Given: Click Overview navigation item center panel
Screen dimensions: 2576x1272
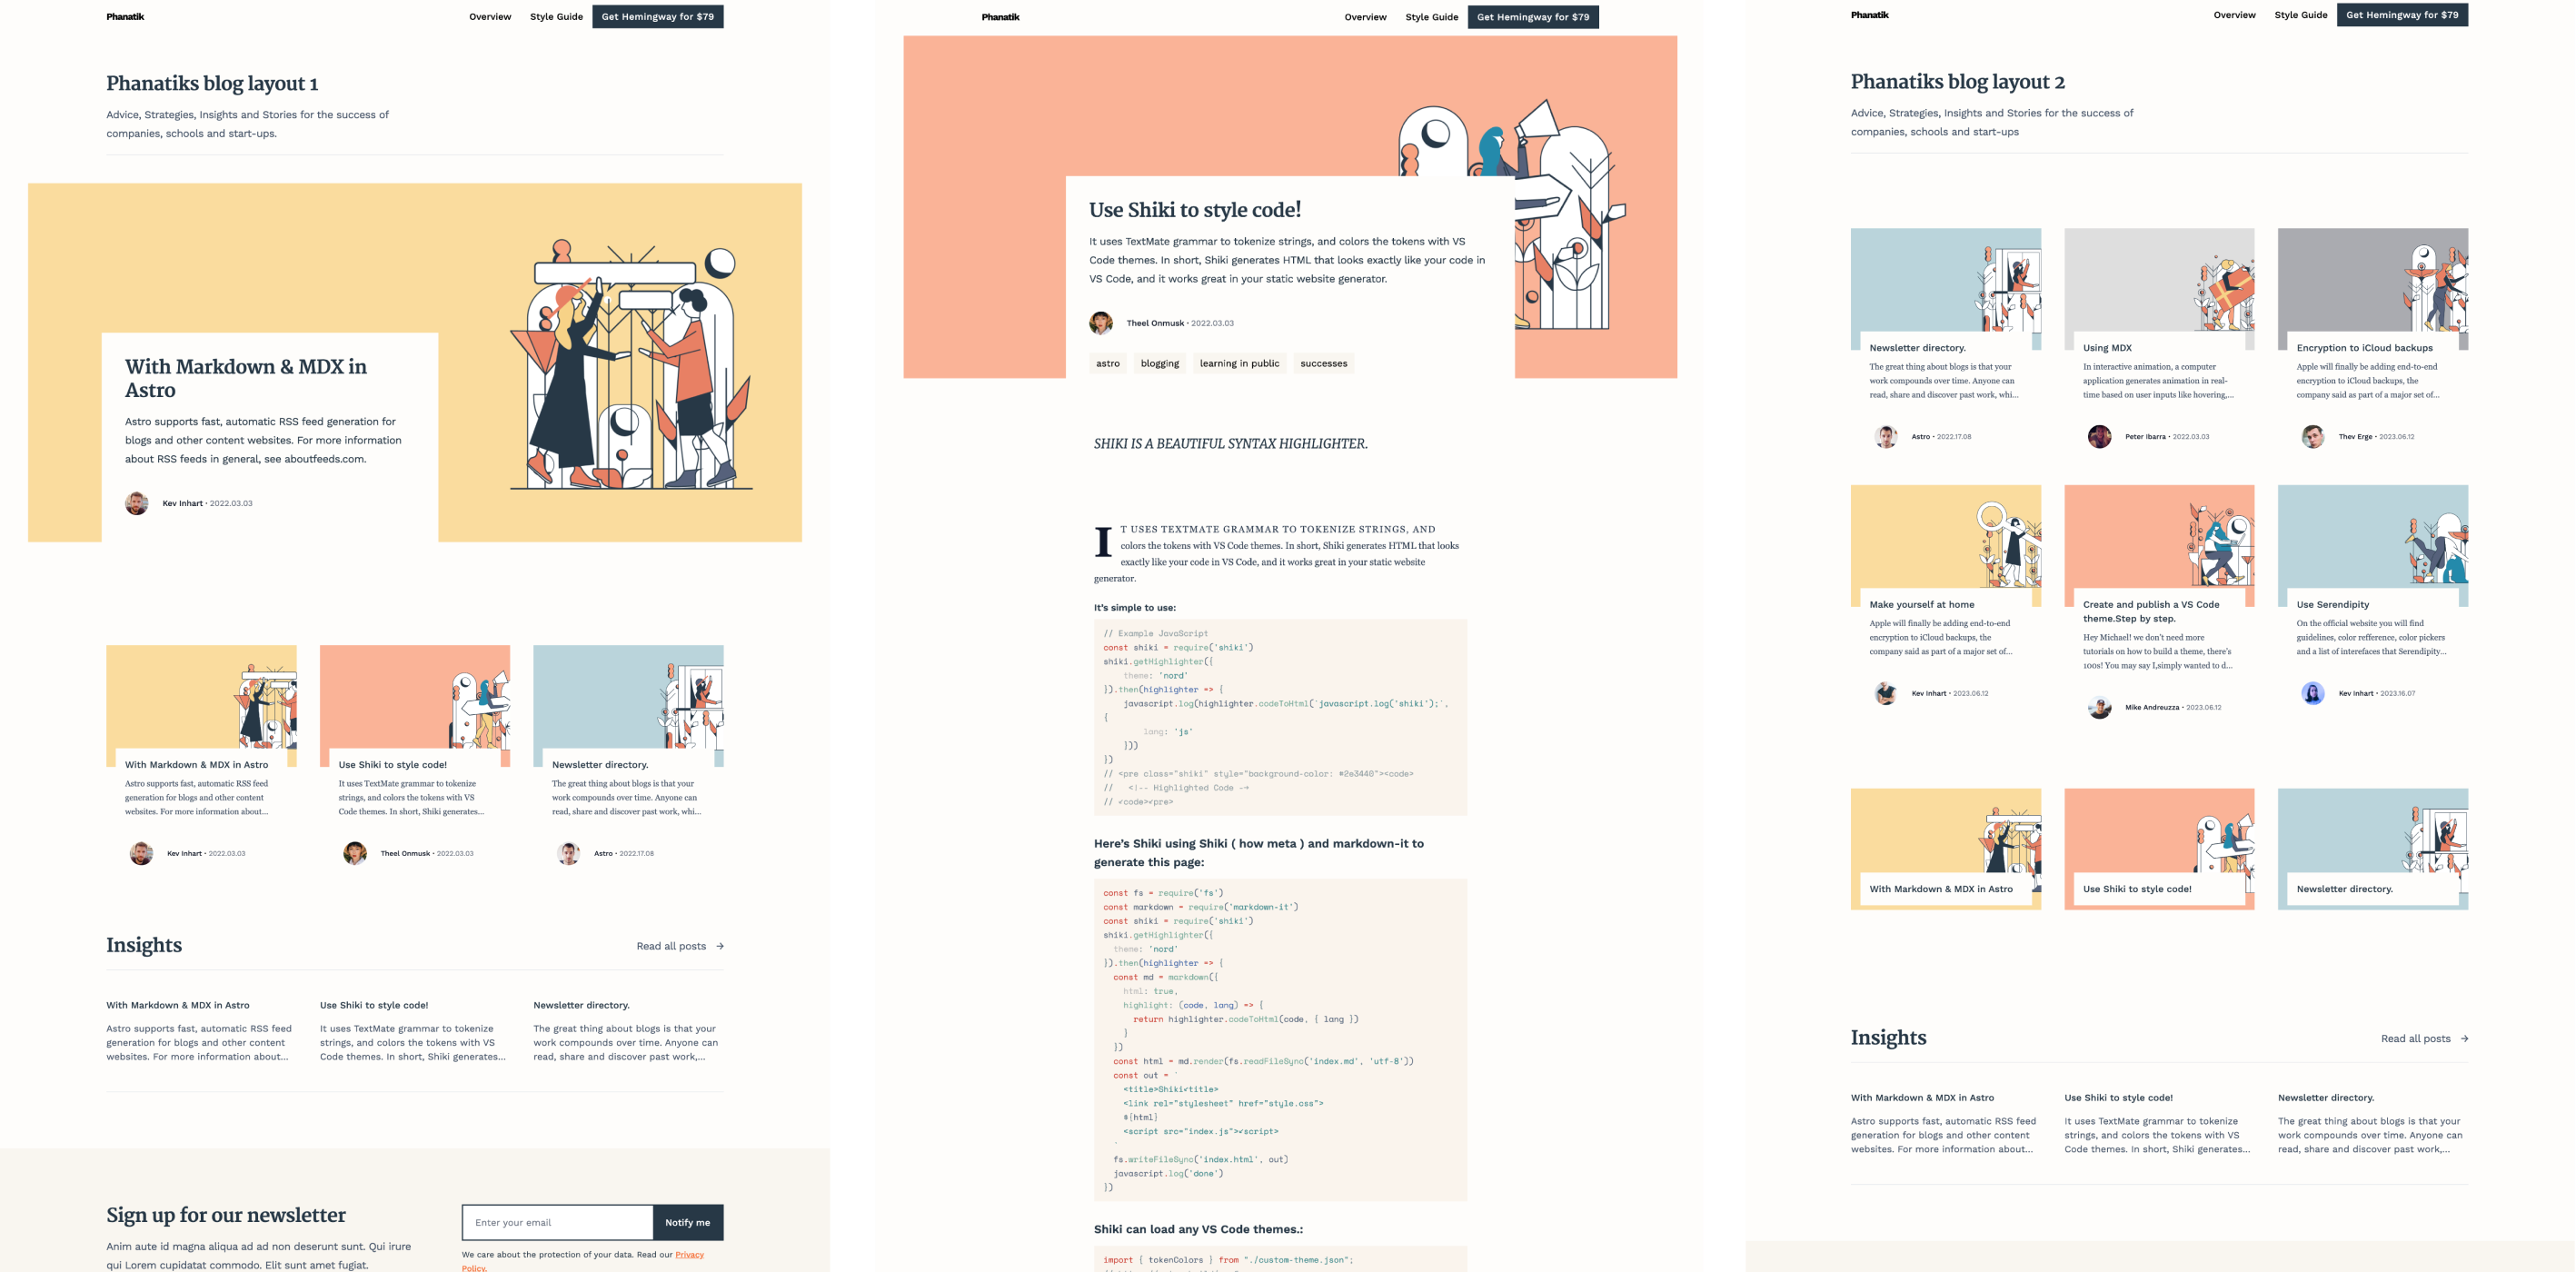Looking at the screenshot, I should (1364, 15).
